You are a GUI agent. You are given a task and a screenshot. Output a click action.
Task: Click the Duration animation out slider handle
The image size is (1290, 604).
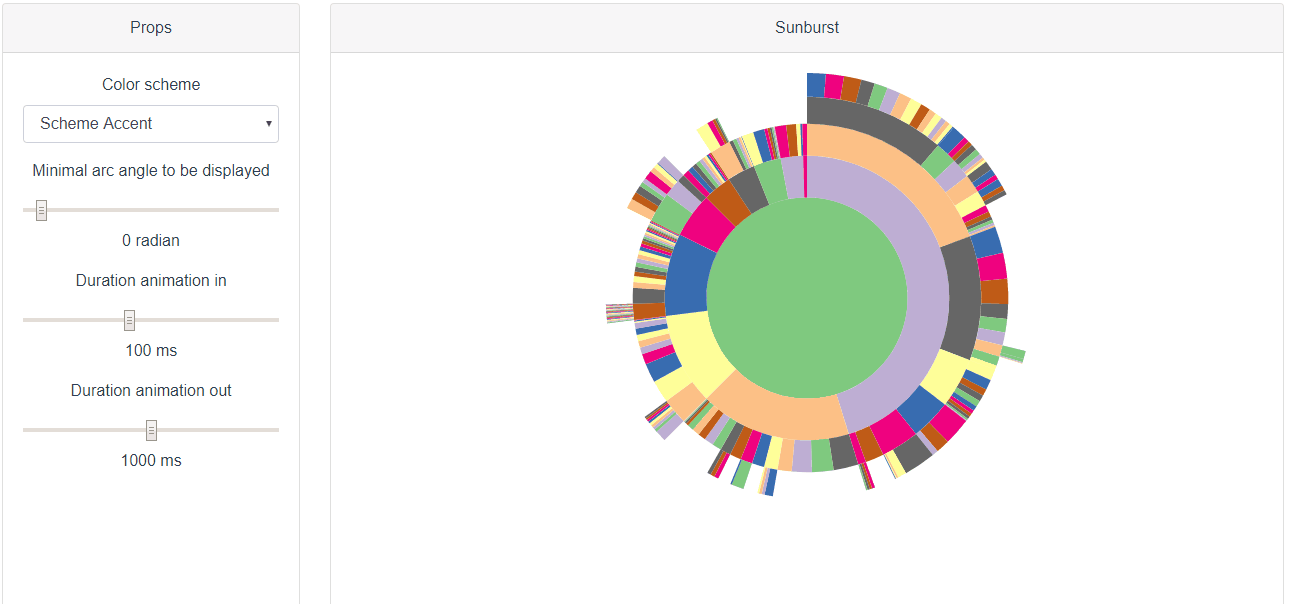coord(151,430)
